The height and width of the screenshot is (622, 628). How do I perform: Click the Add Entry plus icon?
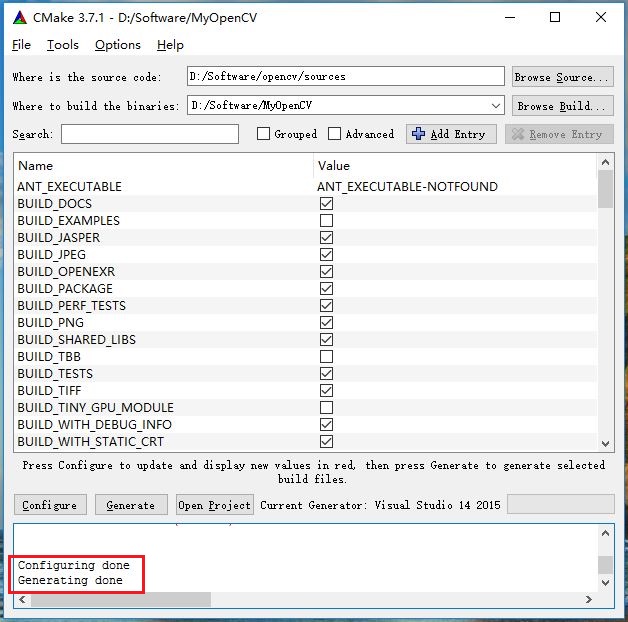419,134
